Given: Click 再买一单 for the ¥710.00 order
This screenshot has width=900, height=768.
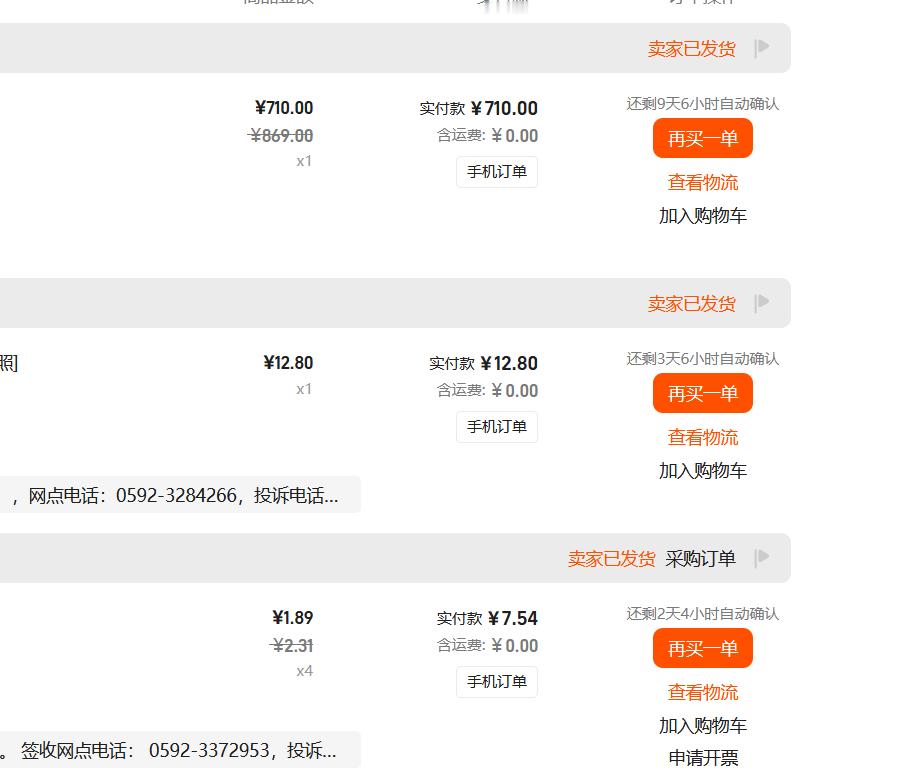Looking at the screenshot, I should 703,138.
